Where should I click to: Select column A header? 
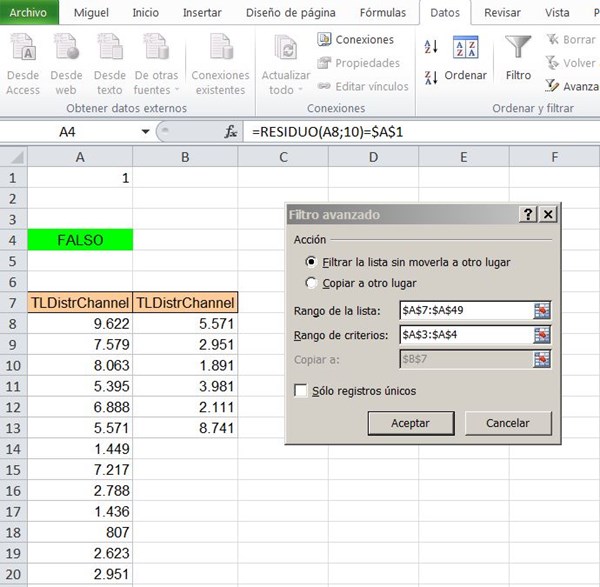point(80,157)
